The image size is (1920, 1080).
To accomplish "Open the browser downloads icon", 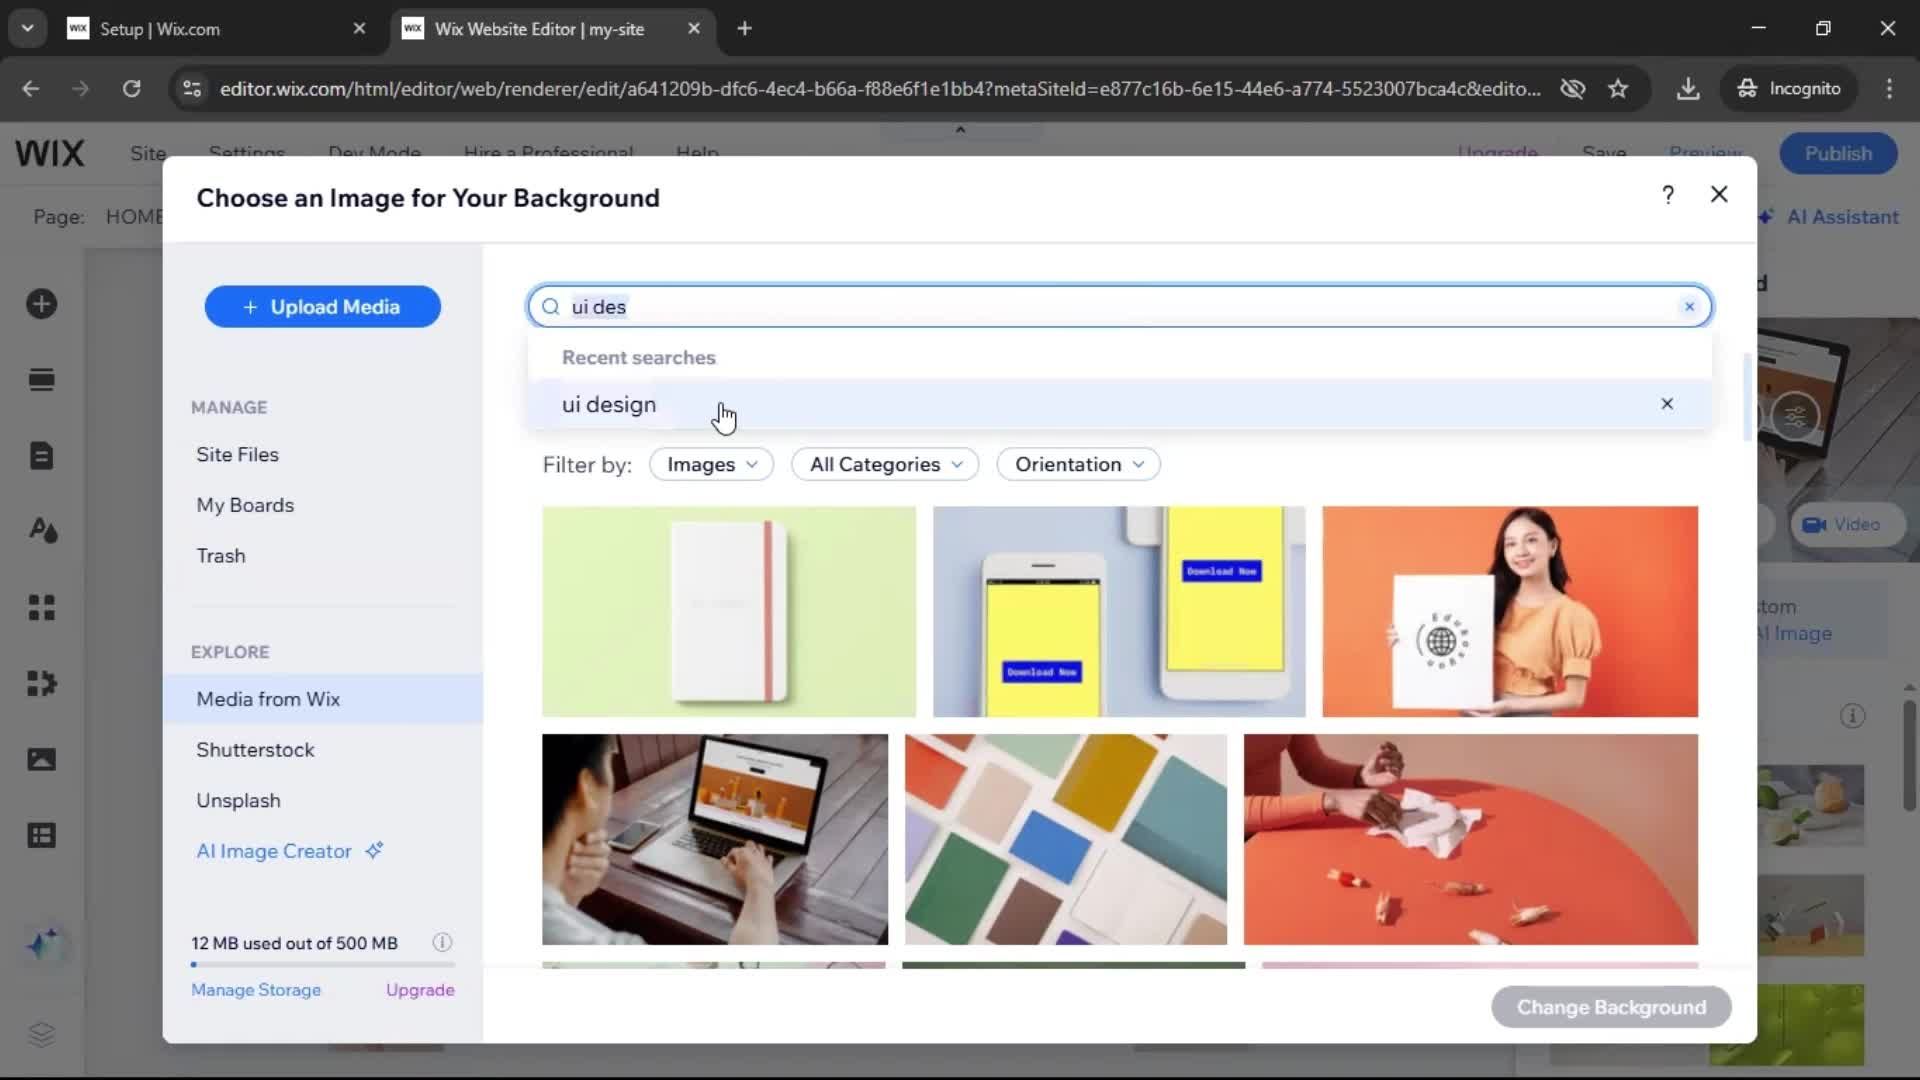I will [1688, 88].
